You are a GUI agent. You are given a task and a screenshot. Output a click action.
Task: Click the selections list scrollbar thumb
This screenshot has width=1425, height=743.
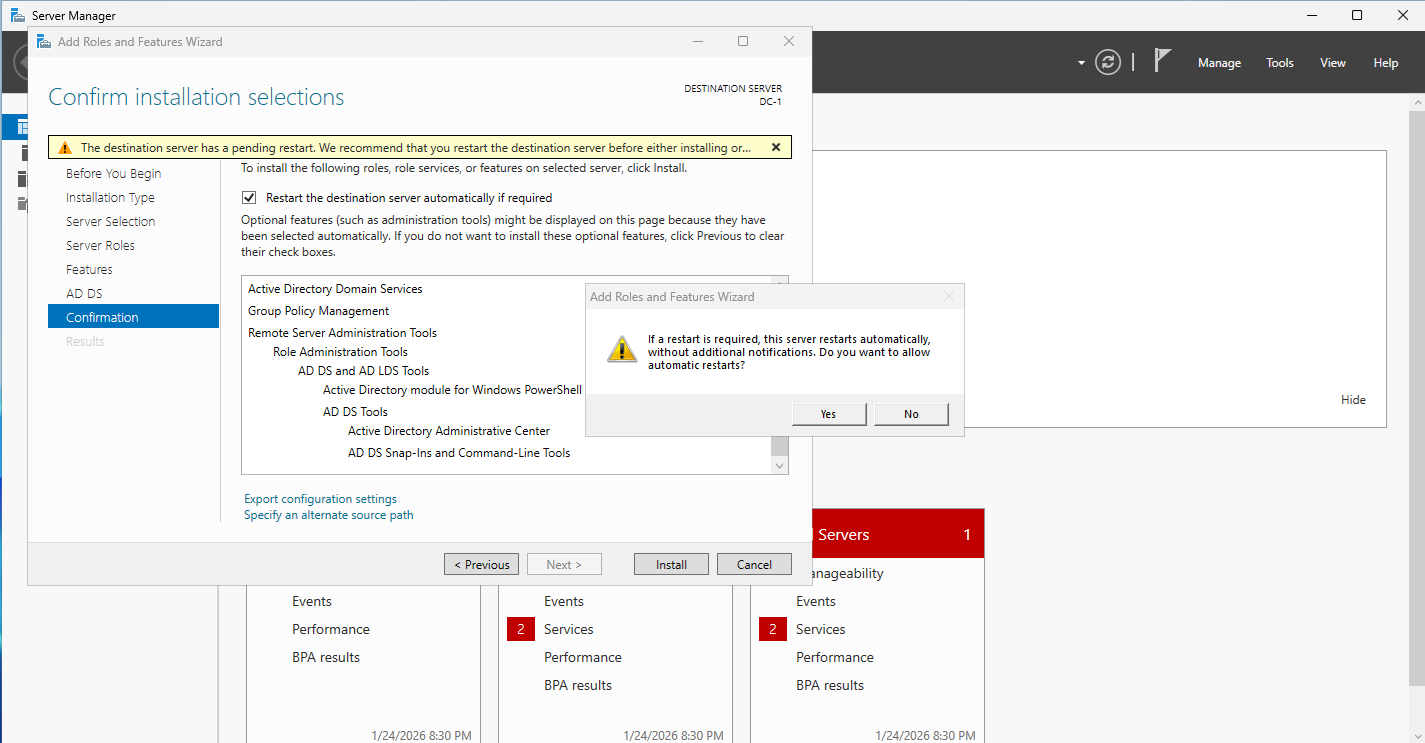[x=780, y=446]
